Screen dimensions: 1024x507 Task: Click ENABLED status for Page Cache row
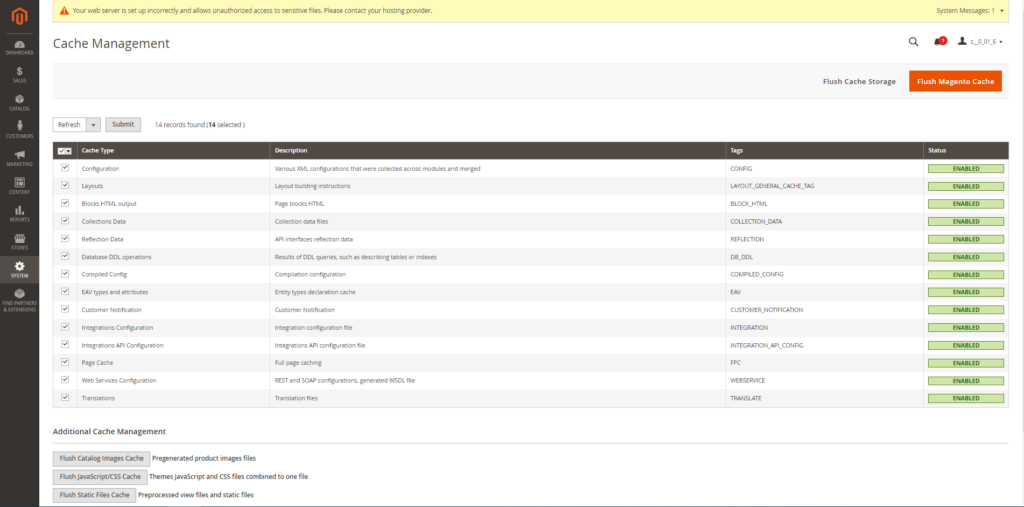966,363
